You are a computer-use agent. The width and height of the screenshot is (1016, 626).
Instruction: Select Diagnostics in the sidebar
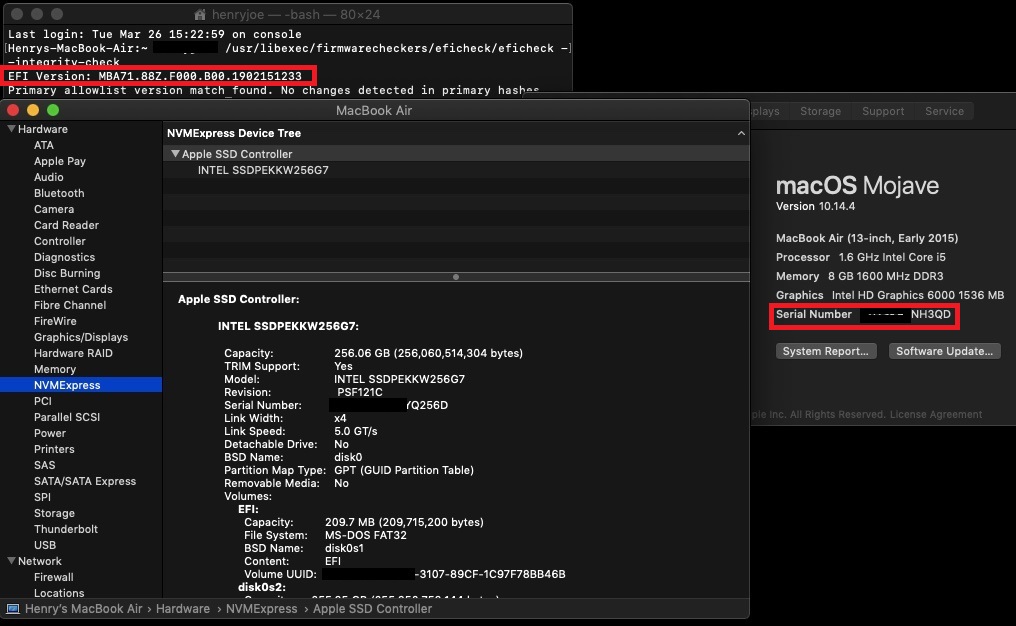coord(64,257)
